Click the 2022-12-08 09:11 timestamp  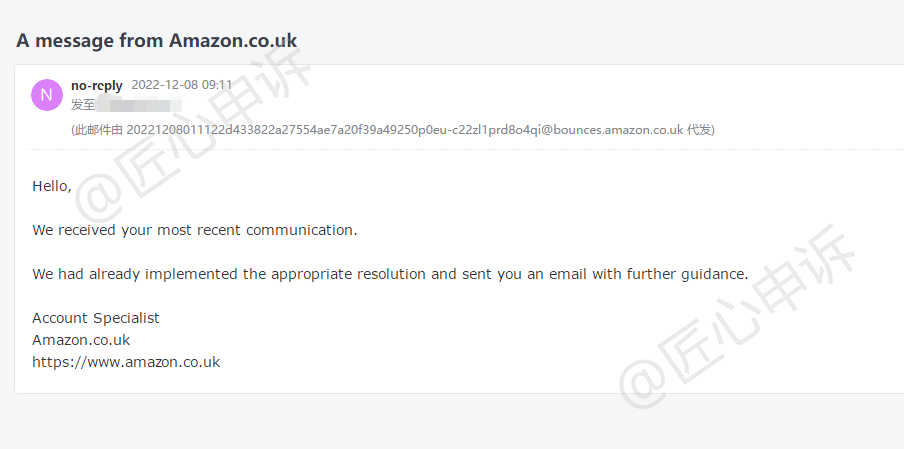(182, 85)
